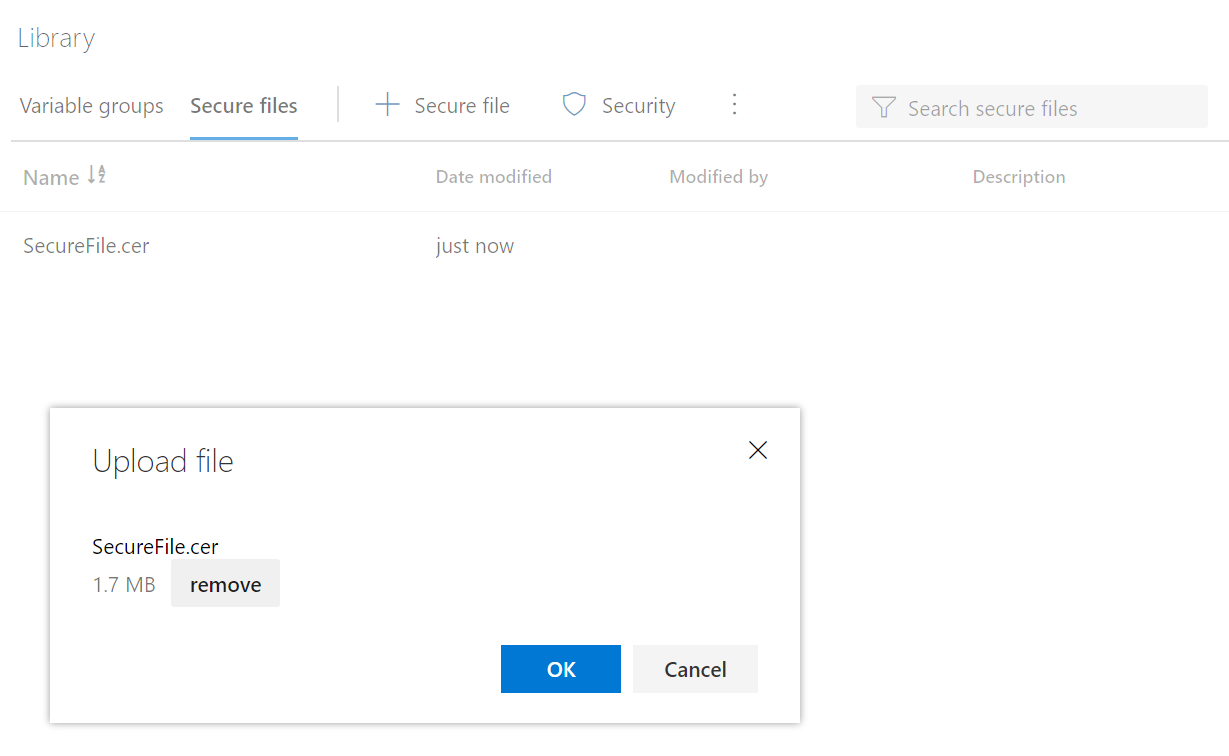Close the Upload file dialog with the X
Viewport: 1229px width, 756px height.
coord(757,450)
